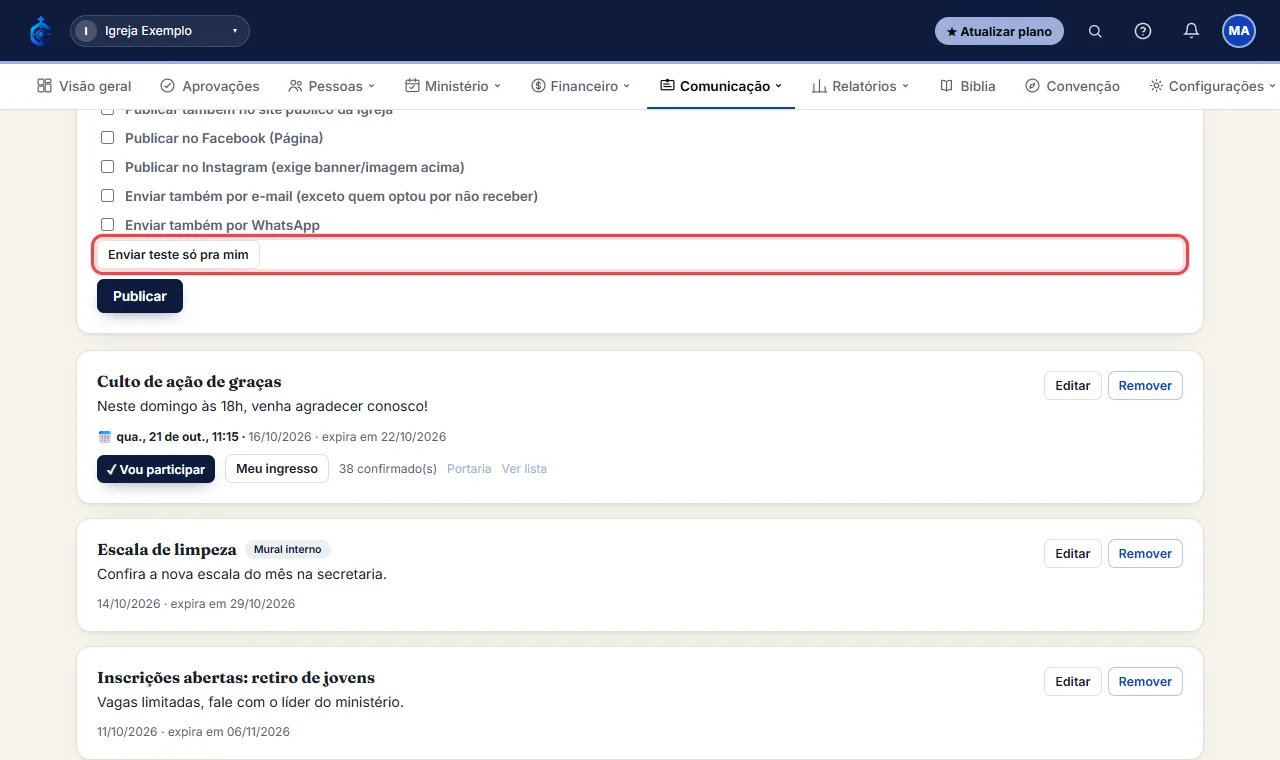This screenshot has width=1280, height=760.
Task: Open the search magnifier icon
Action: [1095, 31]
